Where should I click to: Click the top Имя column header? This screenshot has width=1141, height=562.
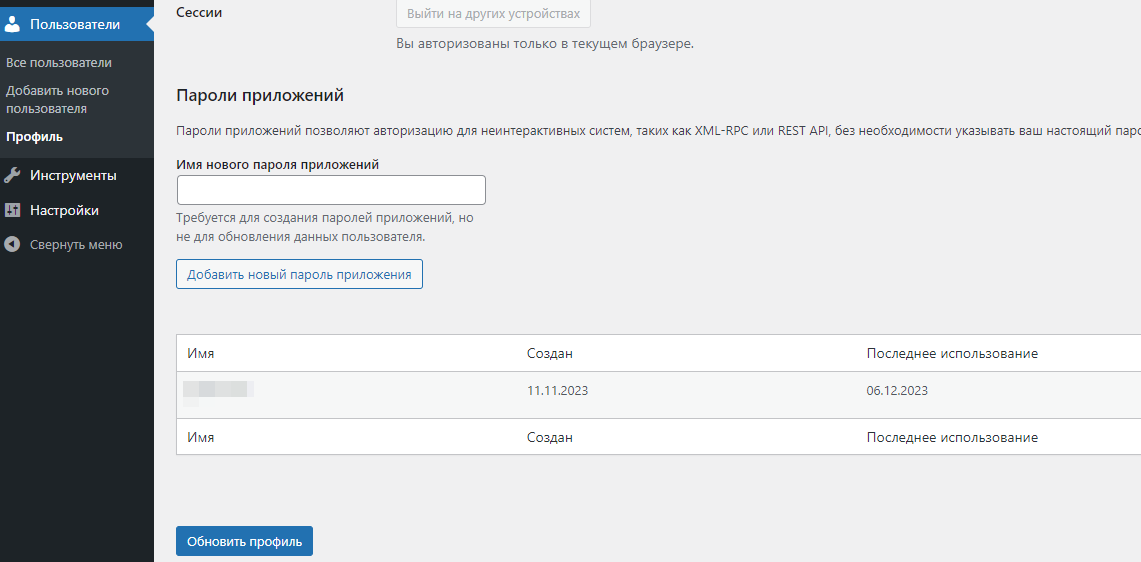pos(201,354)
